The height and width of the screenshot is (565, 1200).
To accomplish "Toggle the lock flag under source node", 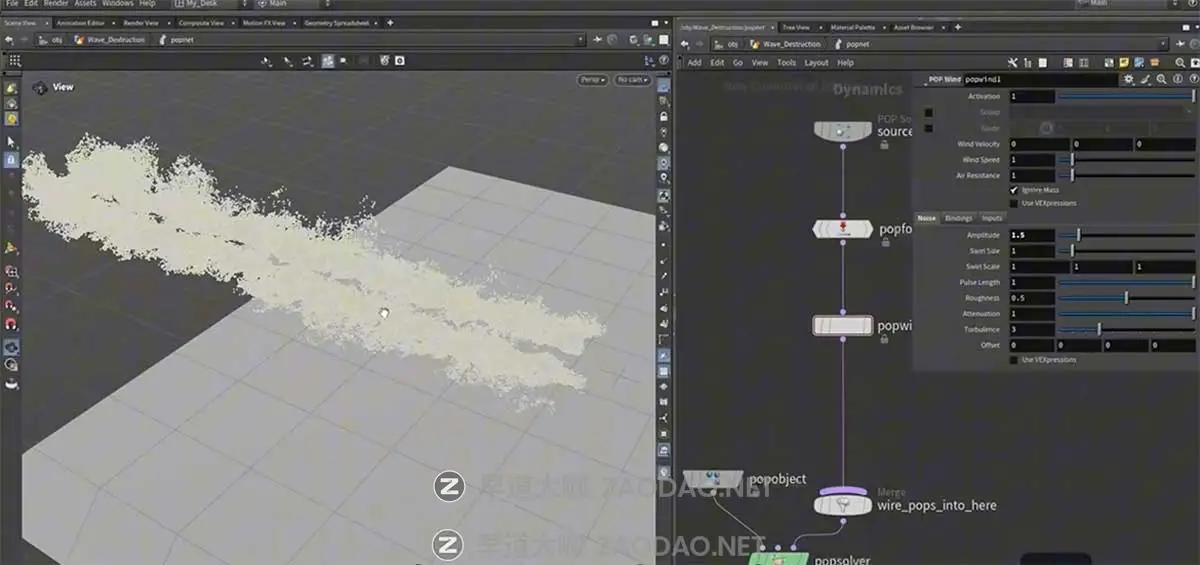I will pyautogui.click(x=884, y=145).
